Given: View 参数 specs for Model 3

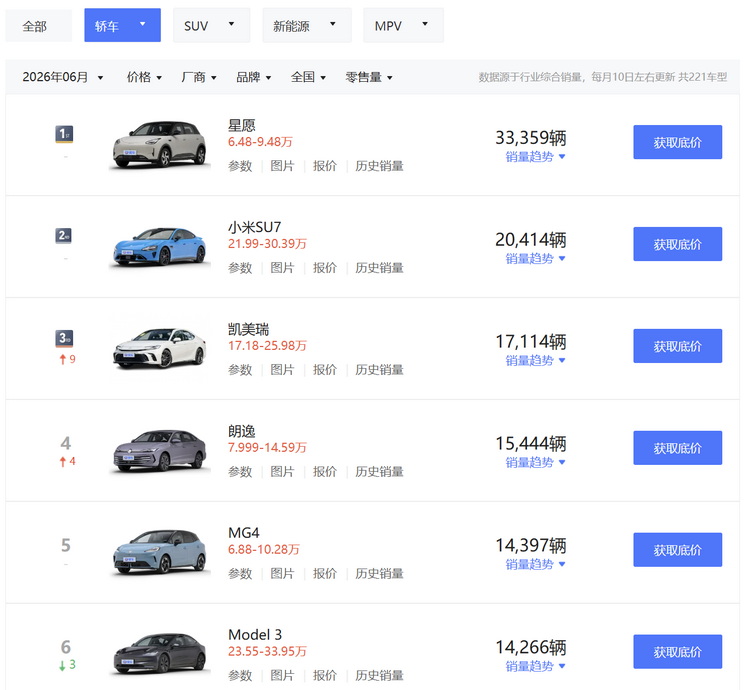Looking at the screenshot, I should pyautogui.click(x=240, y=675).
